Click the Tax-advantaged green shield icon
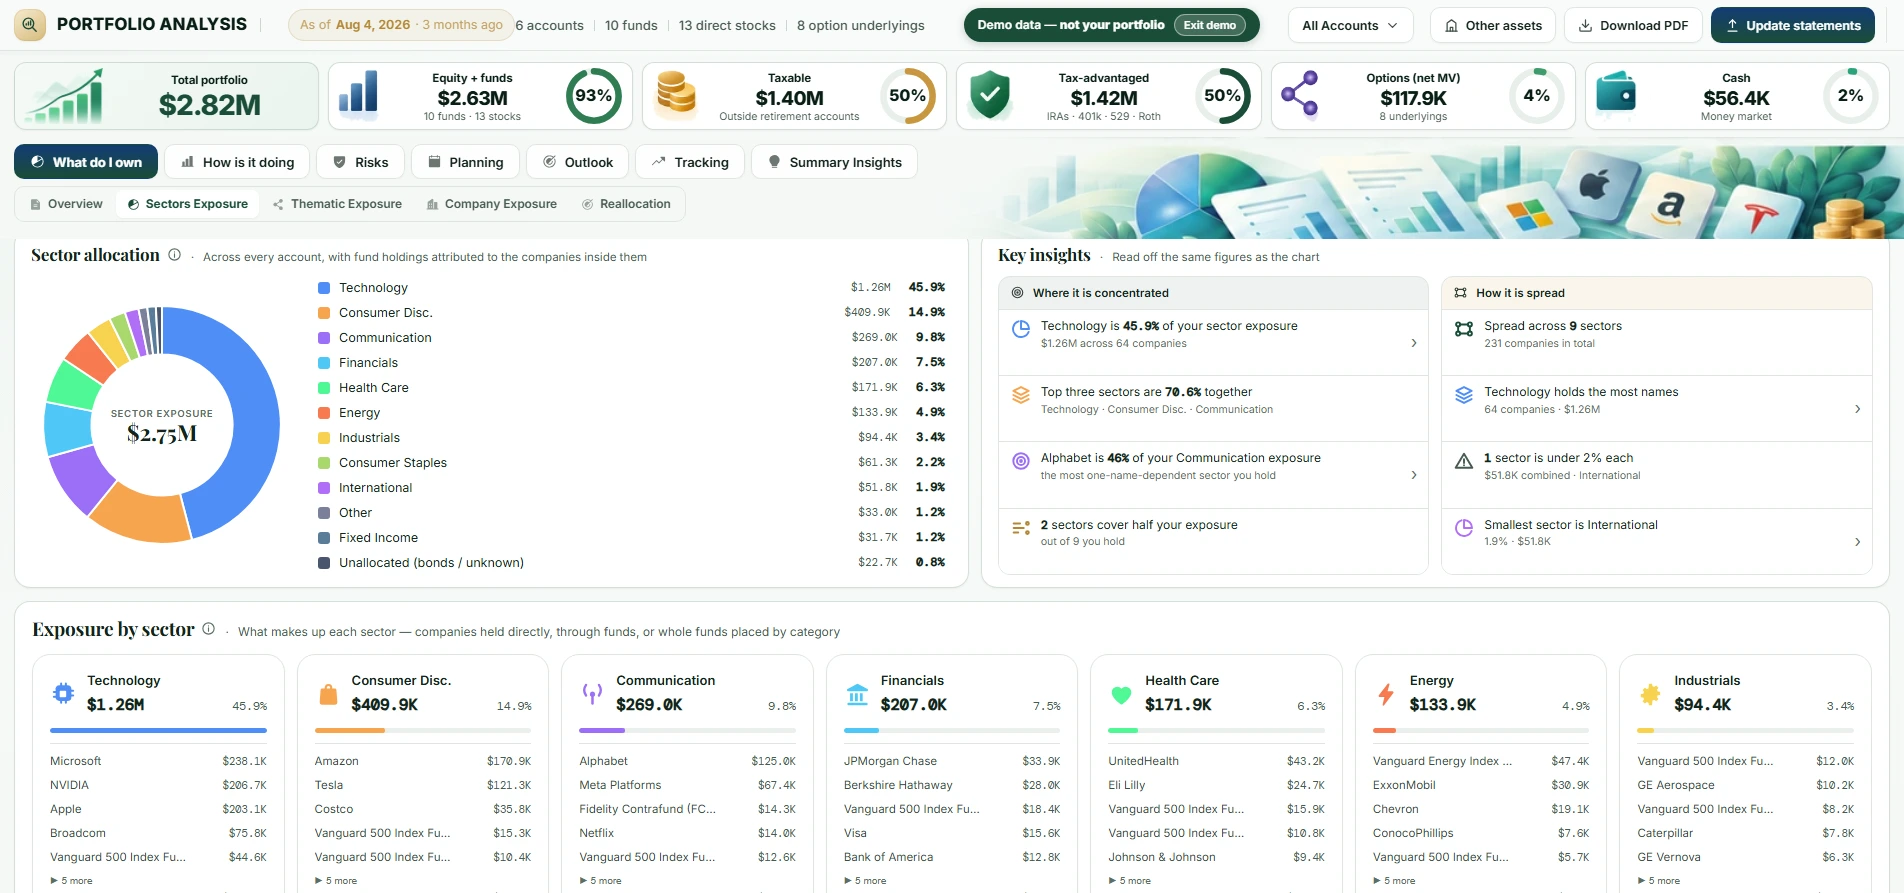The width and height of the screenshot is (1904, 893). pyautogui.click(x=990, y=95)
